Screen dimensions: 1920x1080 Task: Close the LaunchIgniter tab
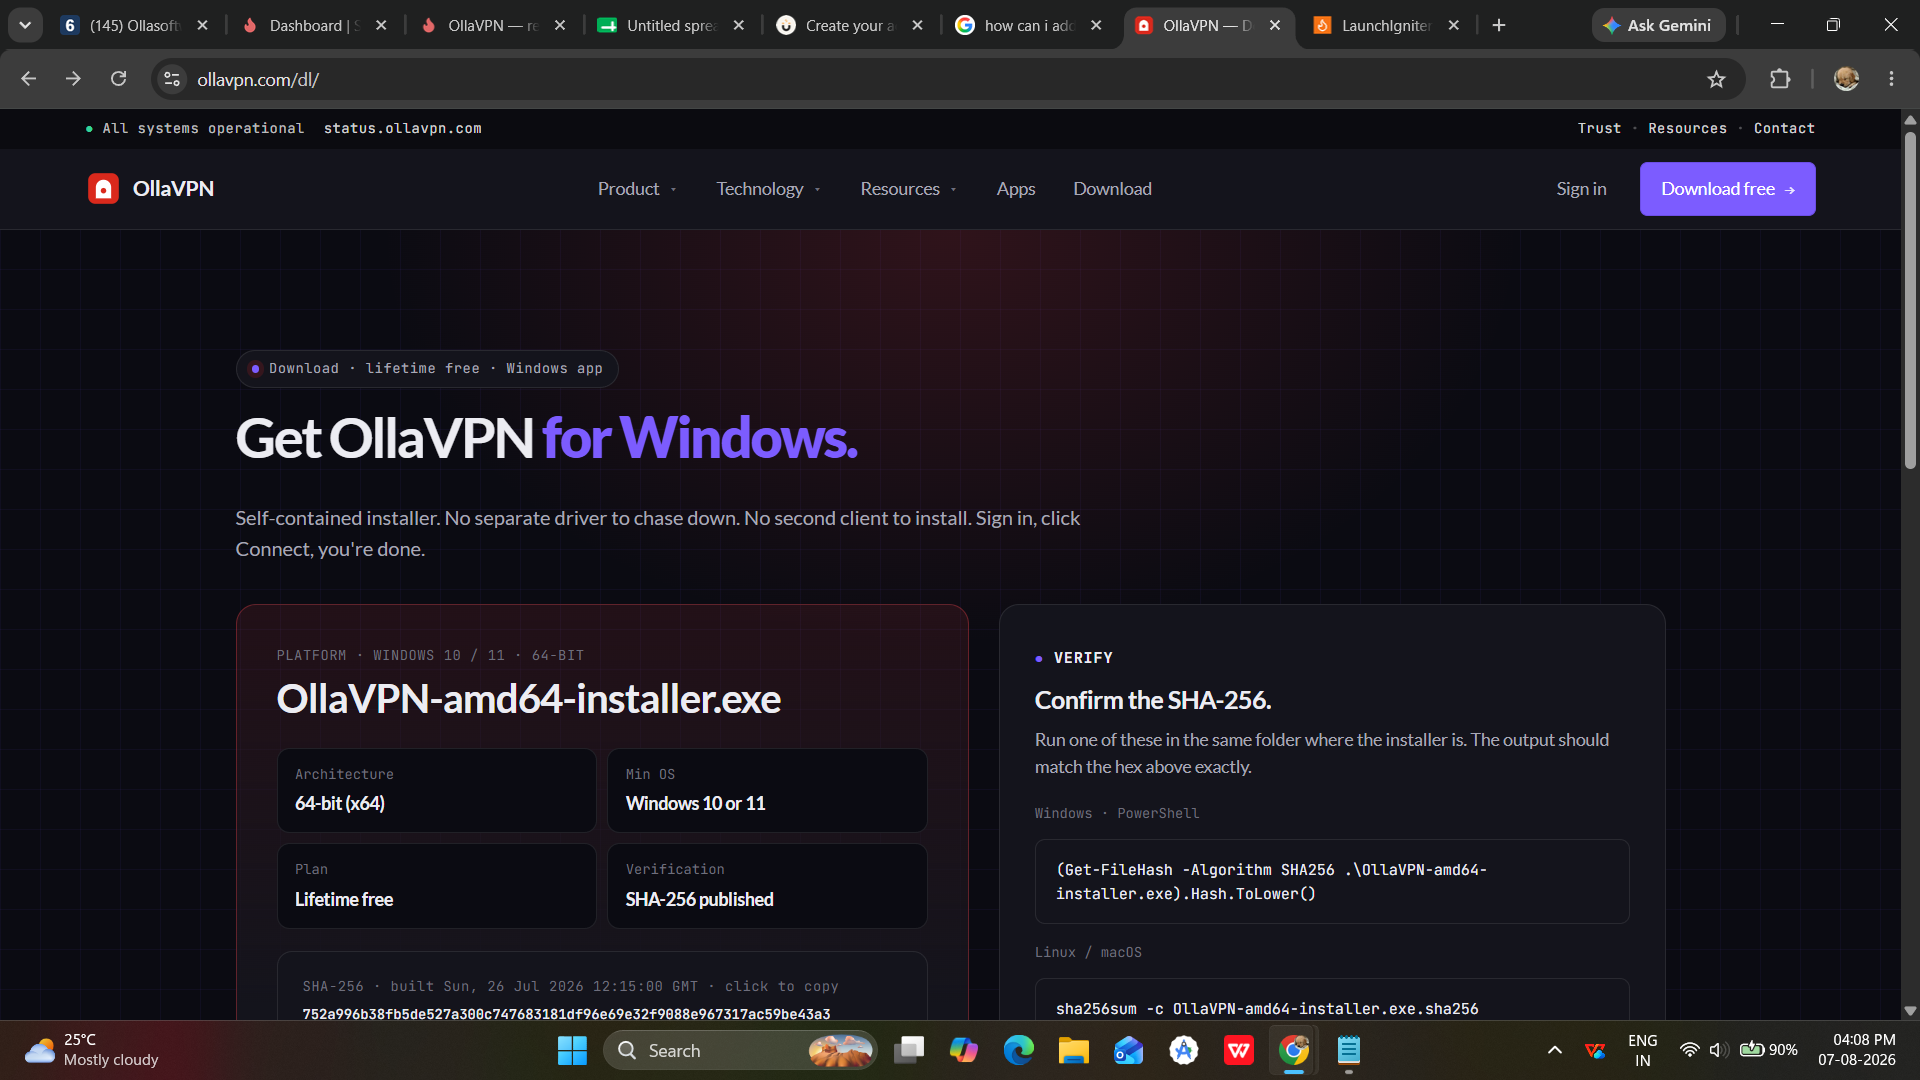tap(1453, 25)
